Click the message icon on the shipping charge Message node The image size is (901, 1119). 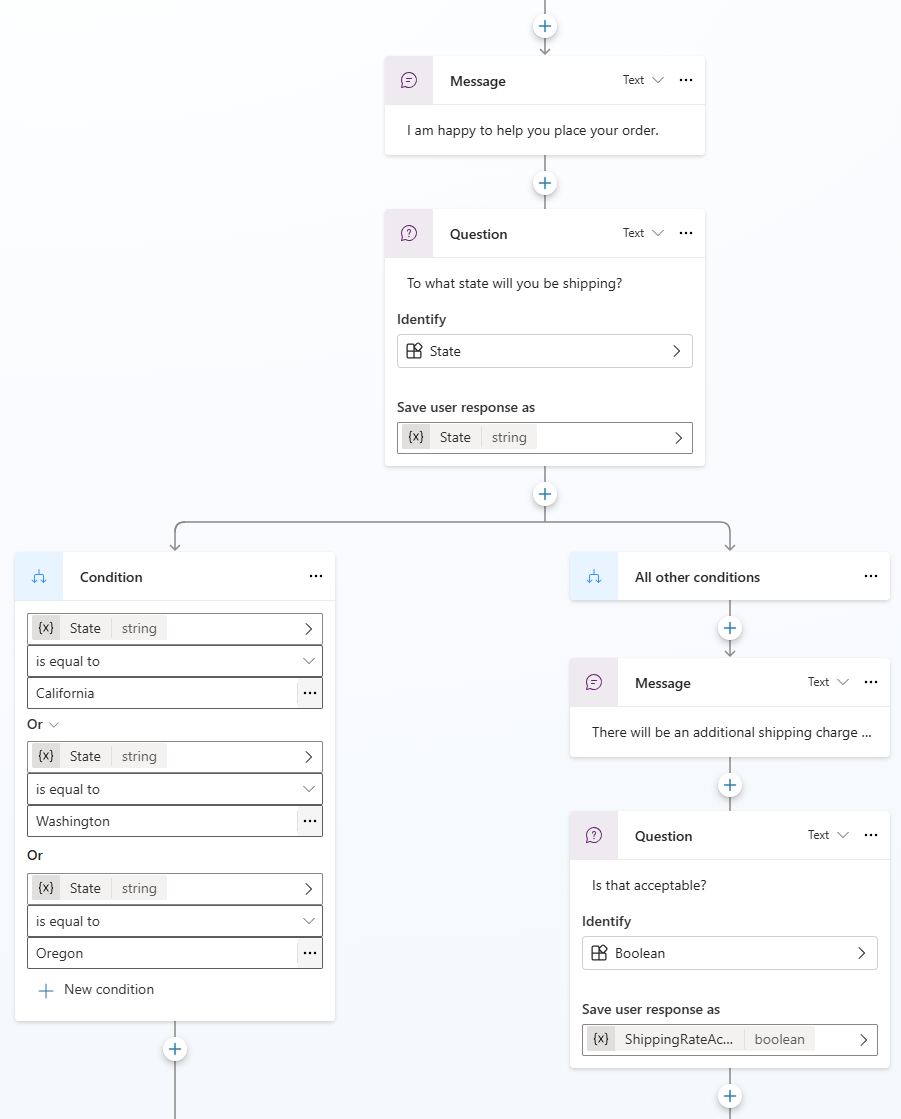593,682
